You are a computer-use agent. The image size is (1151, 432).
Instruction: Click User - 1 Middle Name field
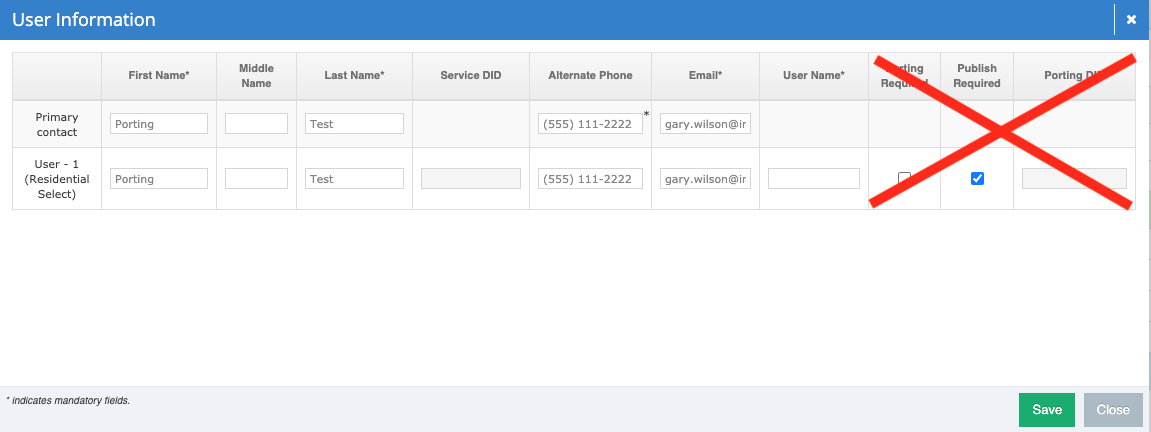(x=256, y=179)
